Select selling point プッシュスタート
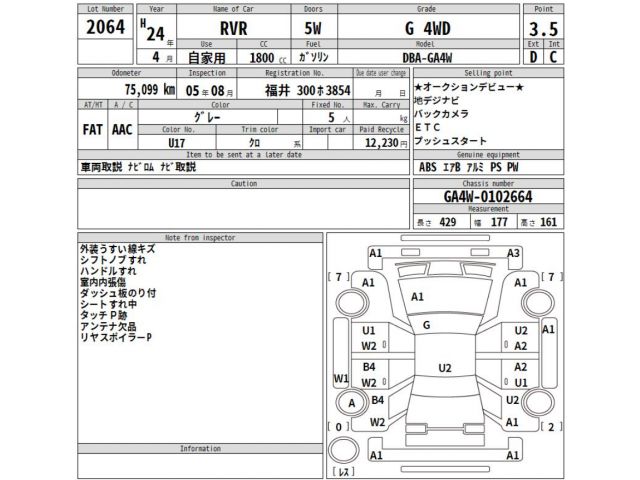 click(x=450, y=141)
